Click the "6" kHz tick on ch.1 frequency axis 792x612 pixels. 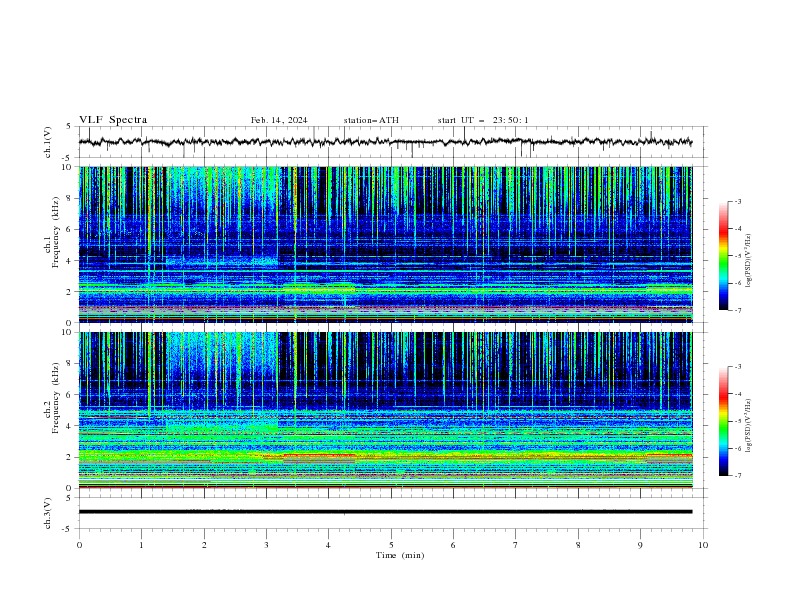tap(71, 230)
